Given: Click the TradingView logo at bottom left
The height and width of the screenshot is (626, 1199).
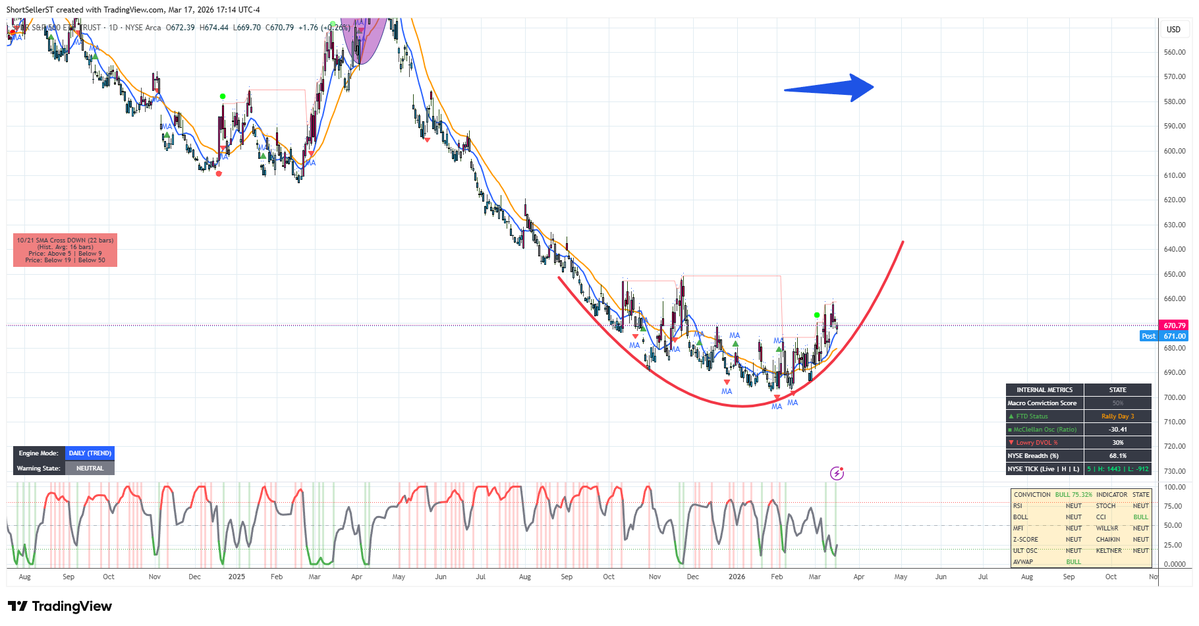Looking at the screenshot, I should coord(60,606).
